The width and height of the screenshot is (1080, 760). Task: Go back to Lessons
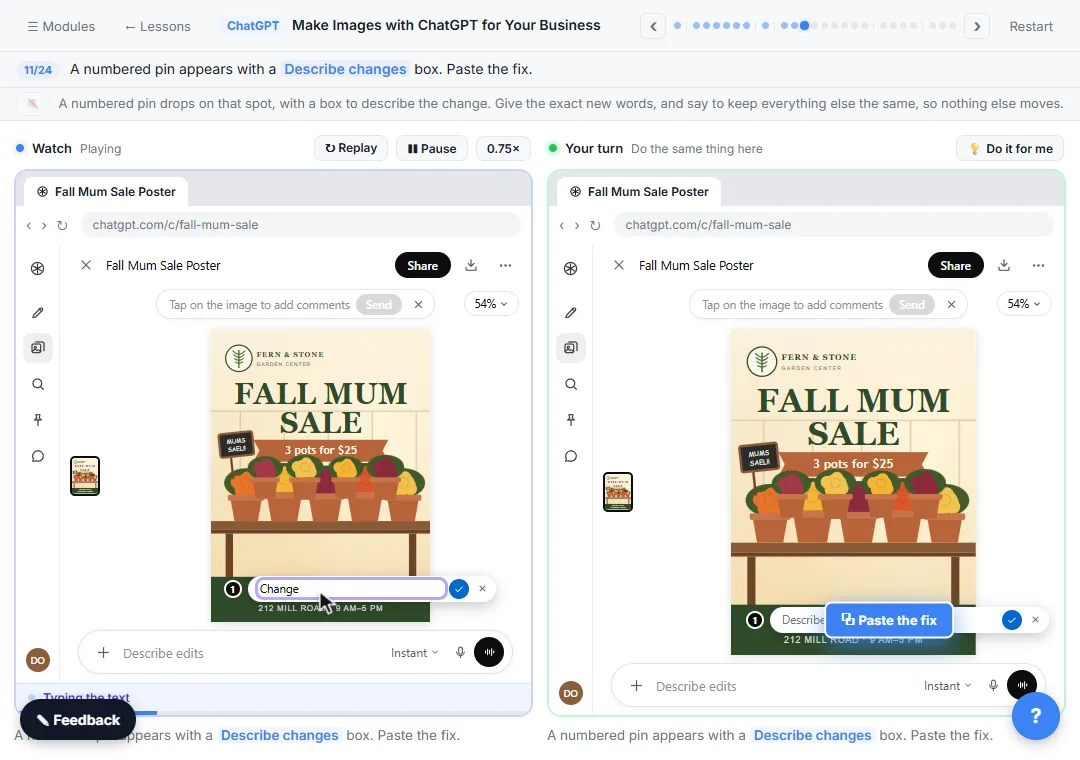pyautogui.click(x=158, y=26)
